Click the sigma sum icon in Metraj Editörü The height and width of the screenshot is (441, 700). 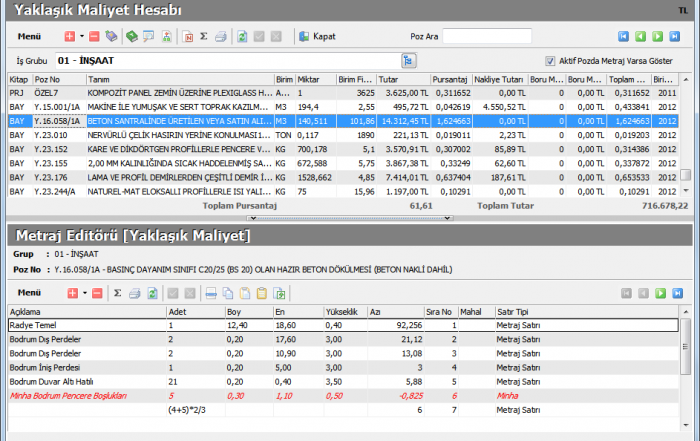pos(117,293)
